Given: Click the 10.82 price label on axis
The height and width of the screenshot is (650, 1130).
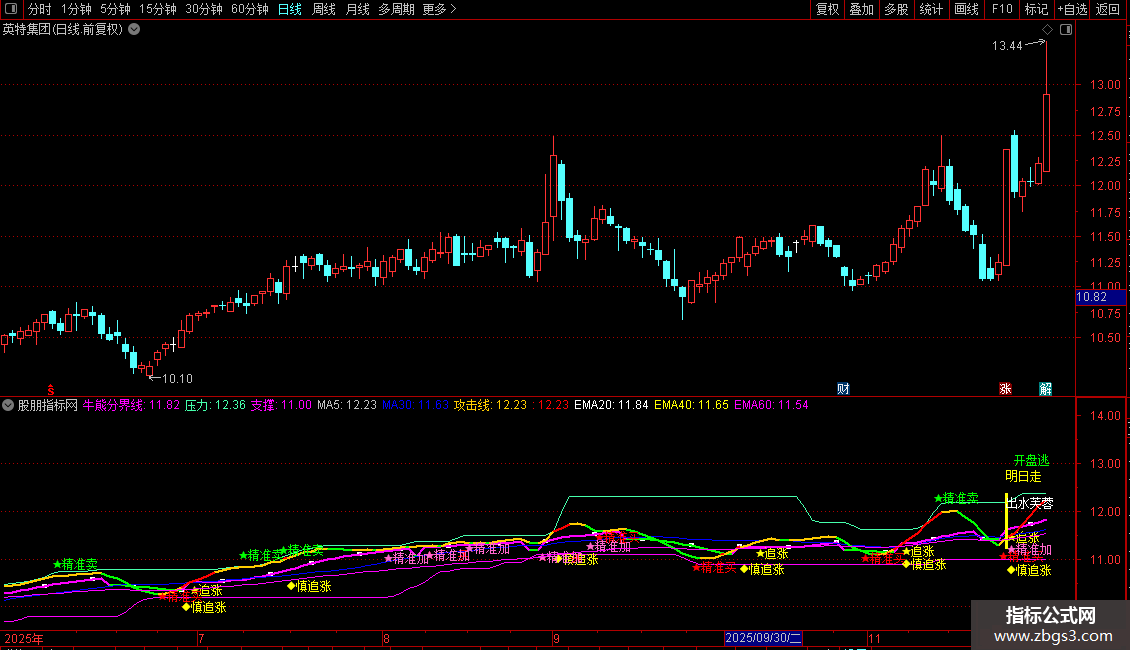Looking at the screenshot, I should (1090, 297).
